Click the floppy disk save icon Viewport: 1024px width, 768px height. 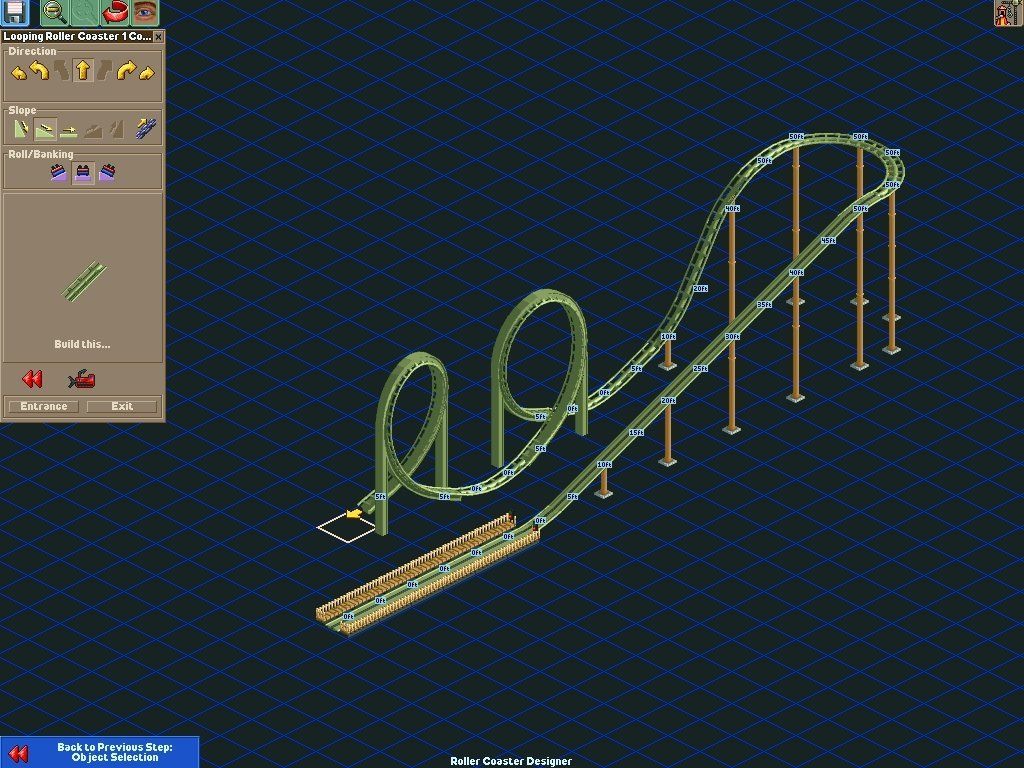(17, 13)
